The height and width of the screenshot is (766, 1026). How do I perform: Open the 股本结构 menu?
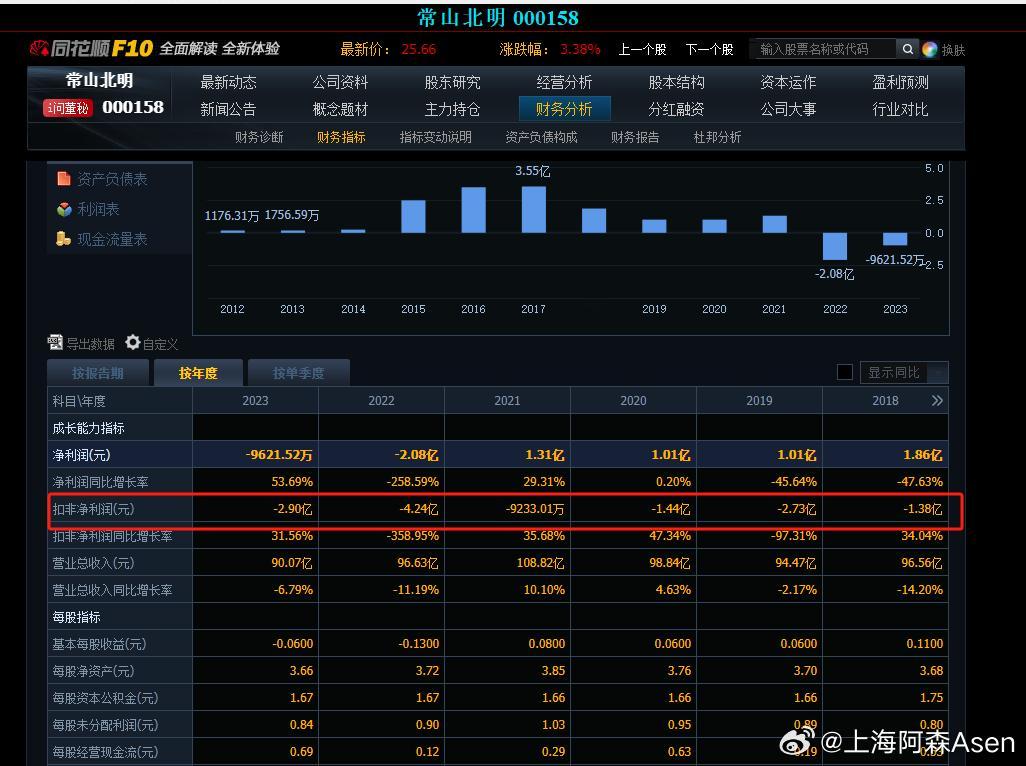click(x=677, y=82)
